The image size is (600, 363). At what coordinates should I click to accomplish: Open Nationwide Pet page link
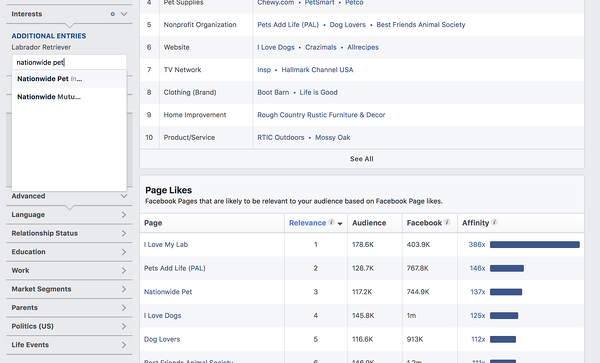coord(168,292)
